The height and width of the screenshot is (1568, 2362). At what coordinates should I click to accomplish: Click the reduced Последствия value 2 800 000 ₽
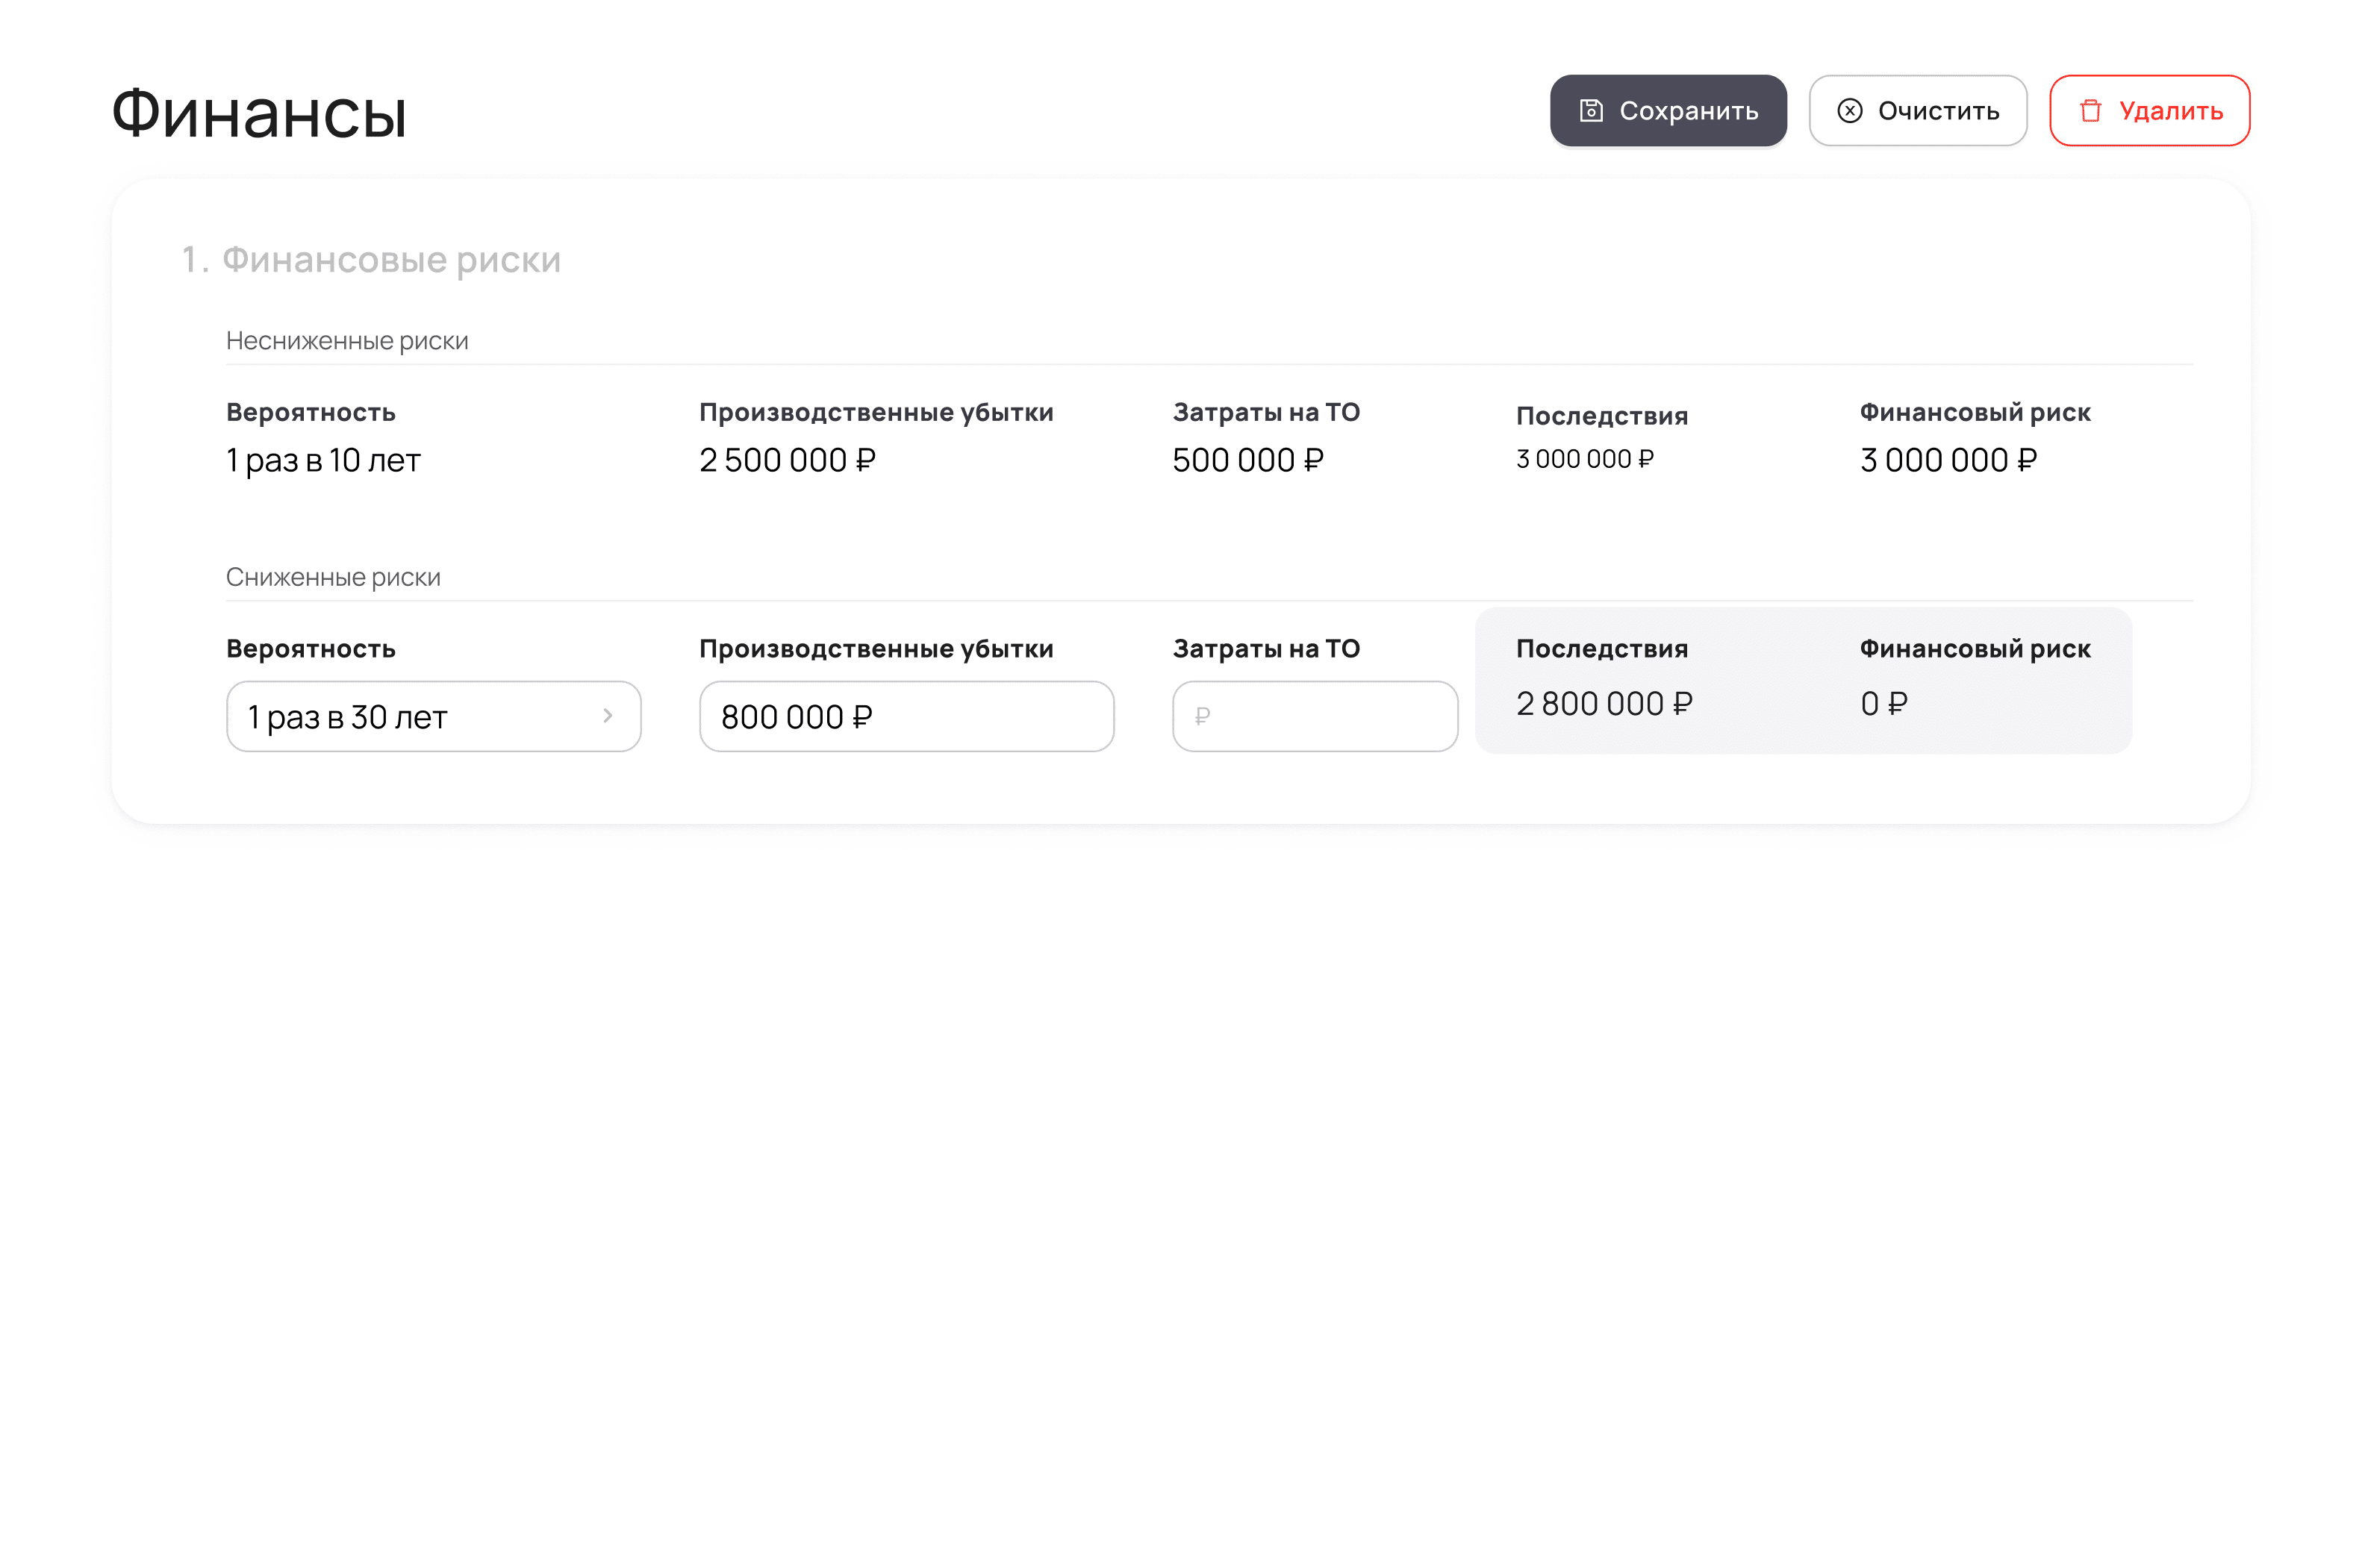[1604, 704]
